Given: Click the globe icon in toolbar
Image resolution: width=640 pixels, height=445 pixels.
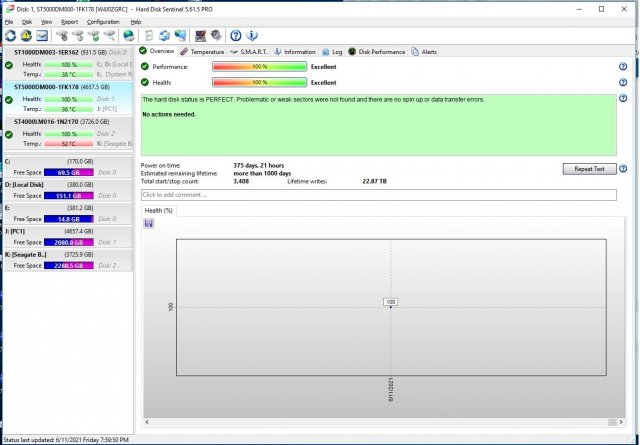Looking at the screenshot, I should point(128,35).
